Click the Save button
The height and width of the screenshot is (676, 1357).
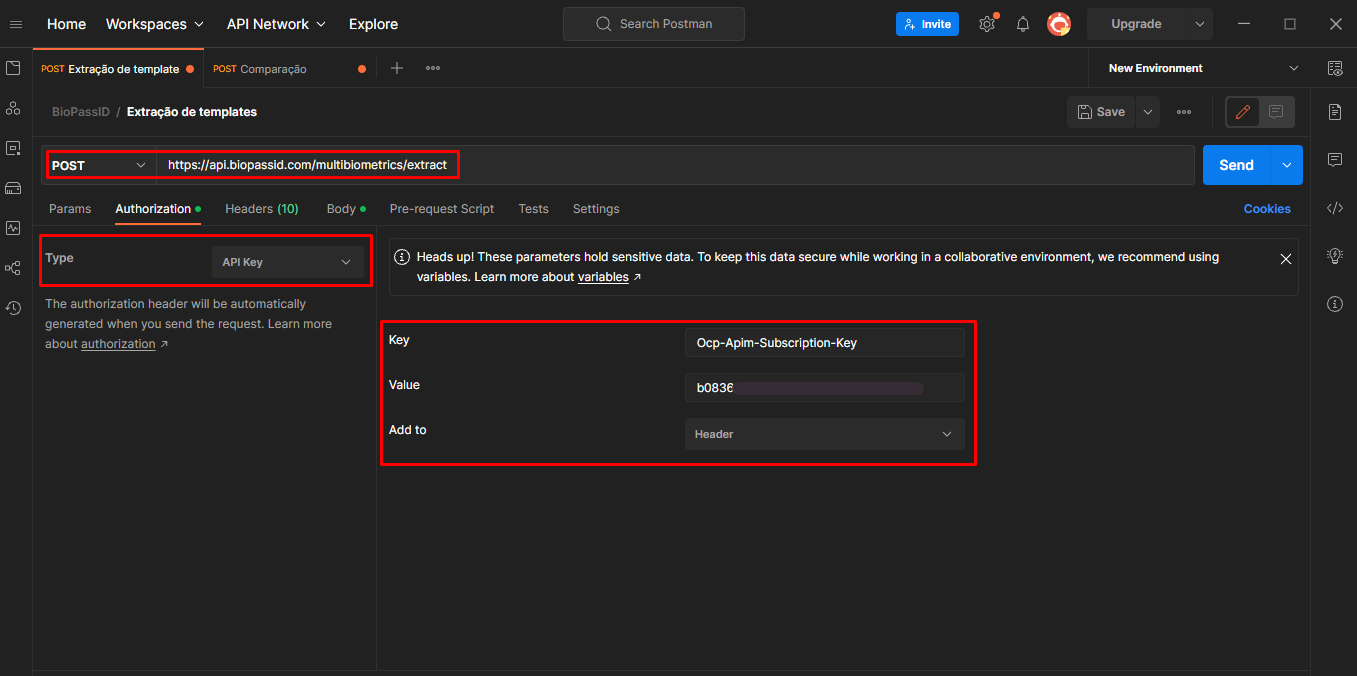pyautogui.click(x=1102, y=112)
